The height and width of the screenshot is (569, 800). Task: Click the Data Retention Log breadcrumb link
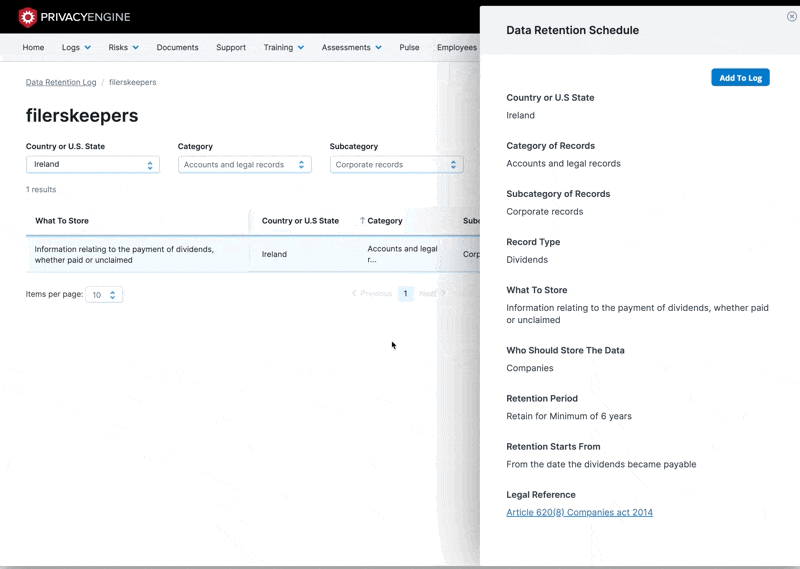(61, 82)
